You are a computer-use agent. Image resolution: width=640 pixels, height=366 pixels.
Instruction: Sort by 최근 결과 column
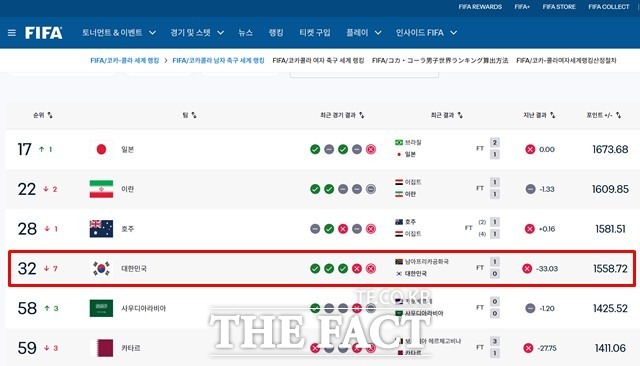[447, 115]
